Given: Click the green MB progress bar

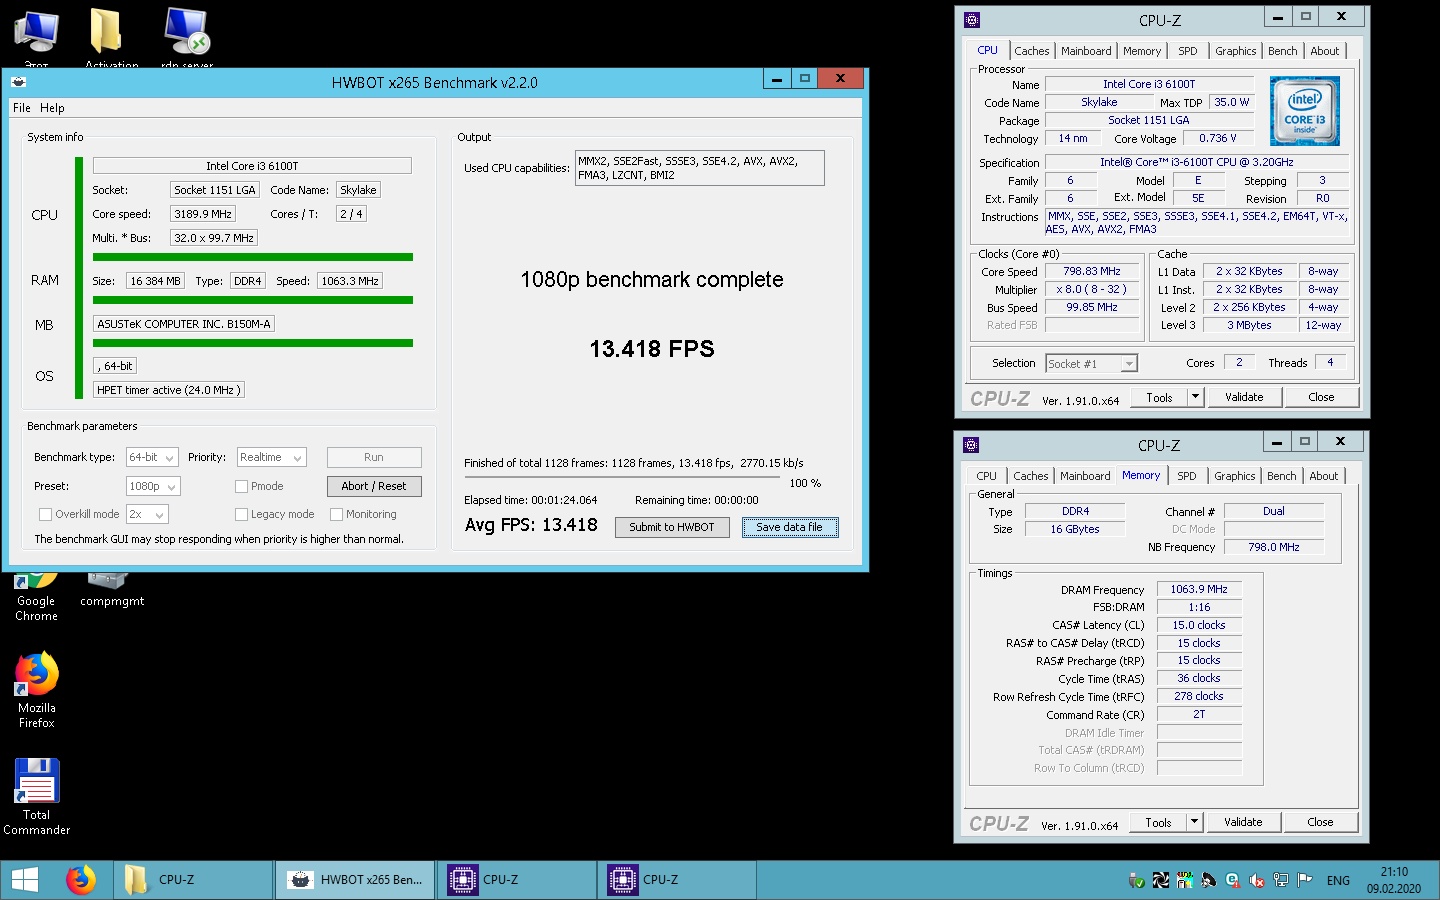Looking at the screenshot, I should click(252, 343).
